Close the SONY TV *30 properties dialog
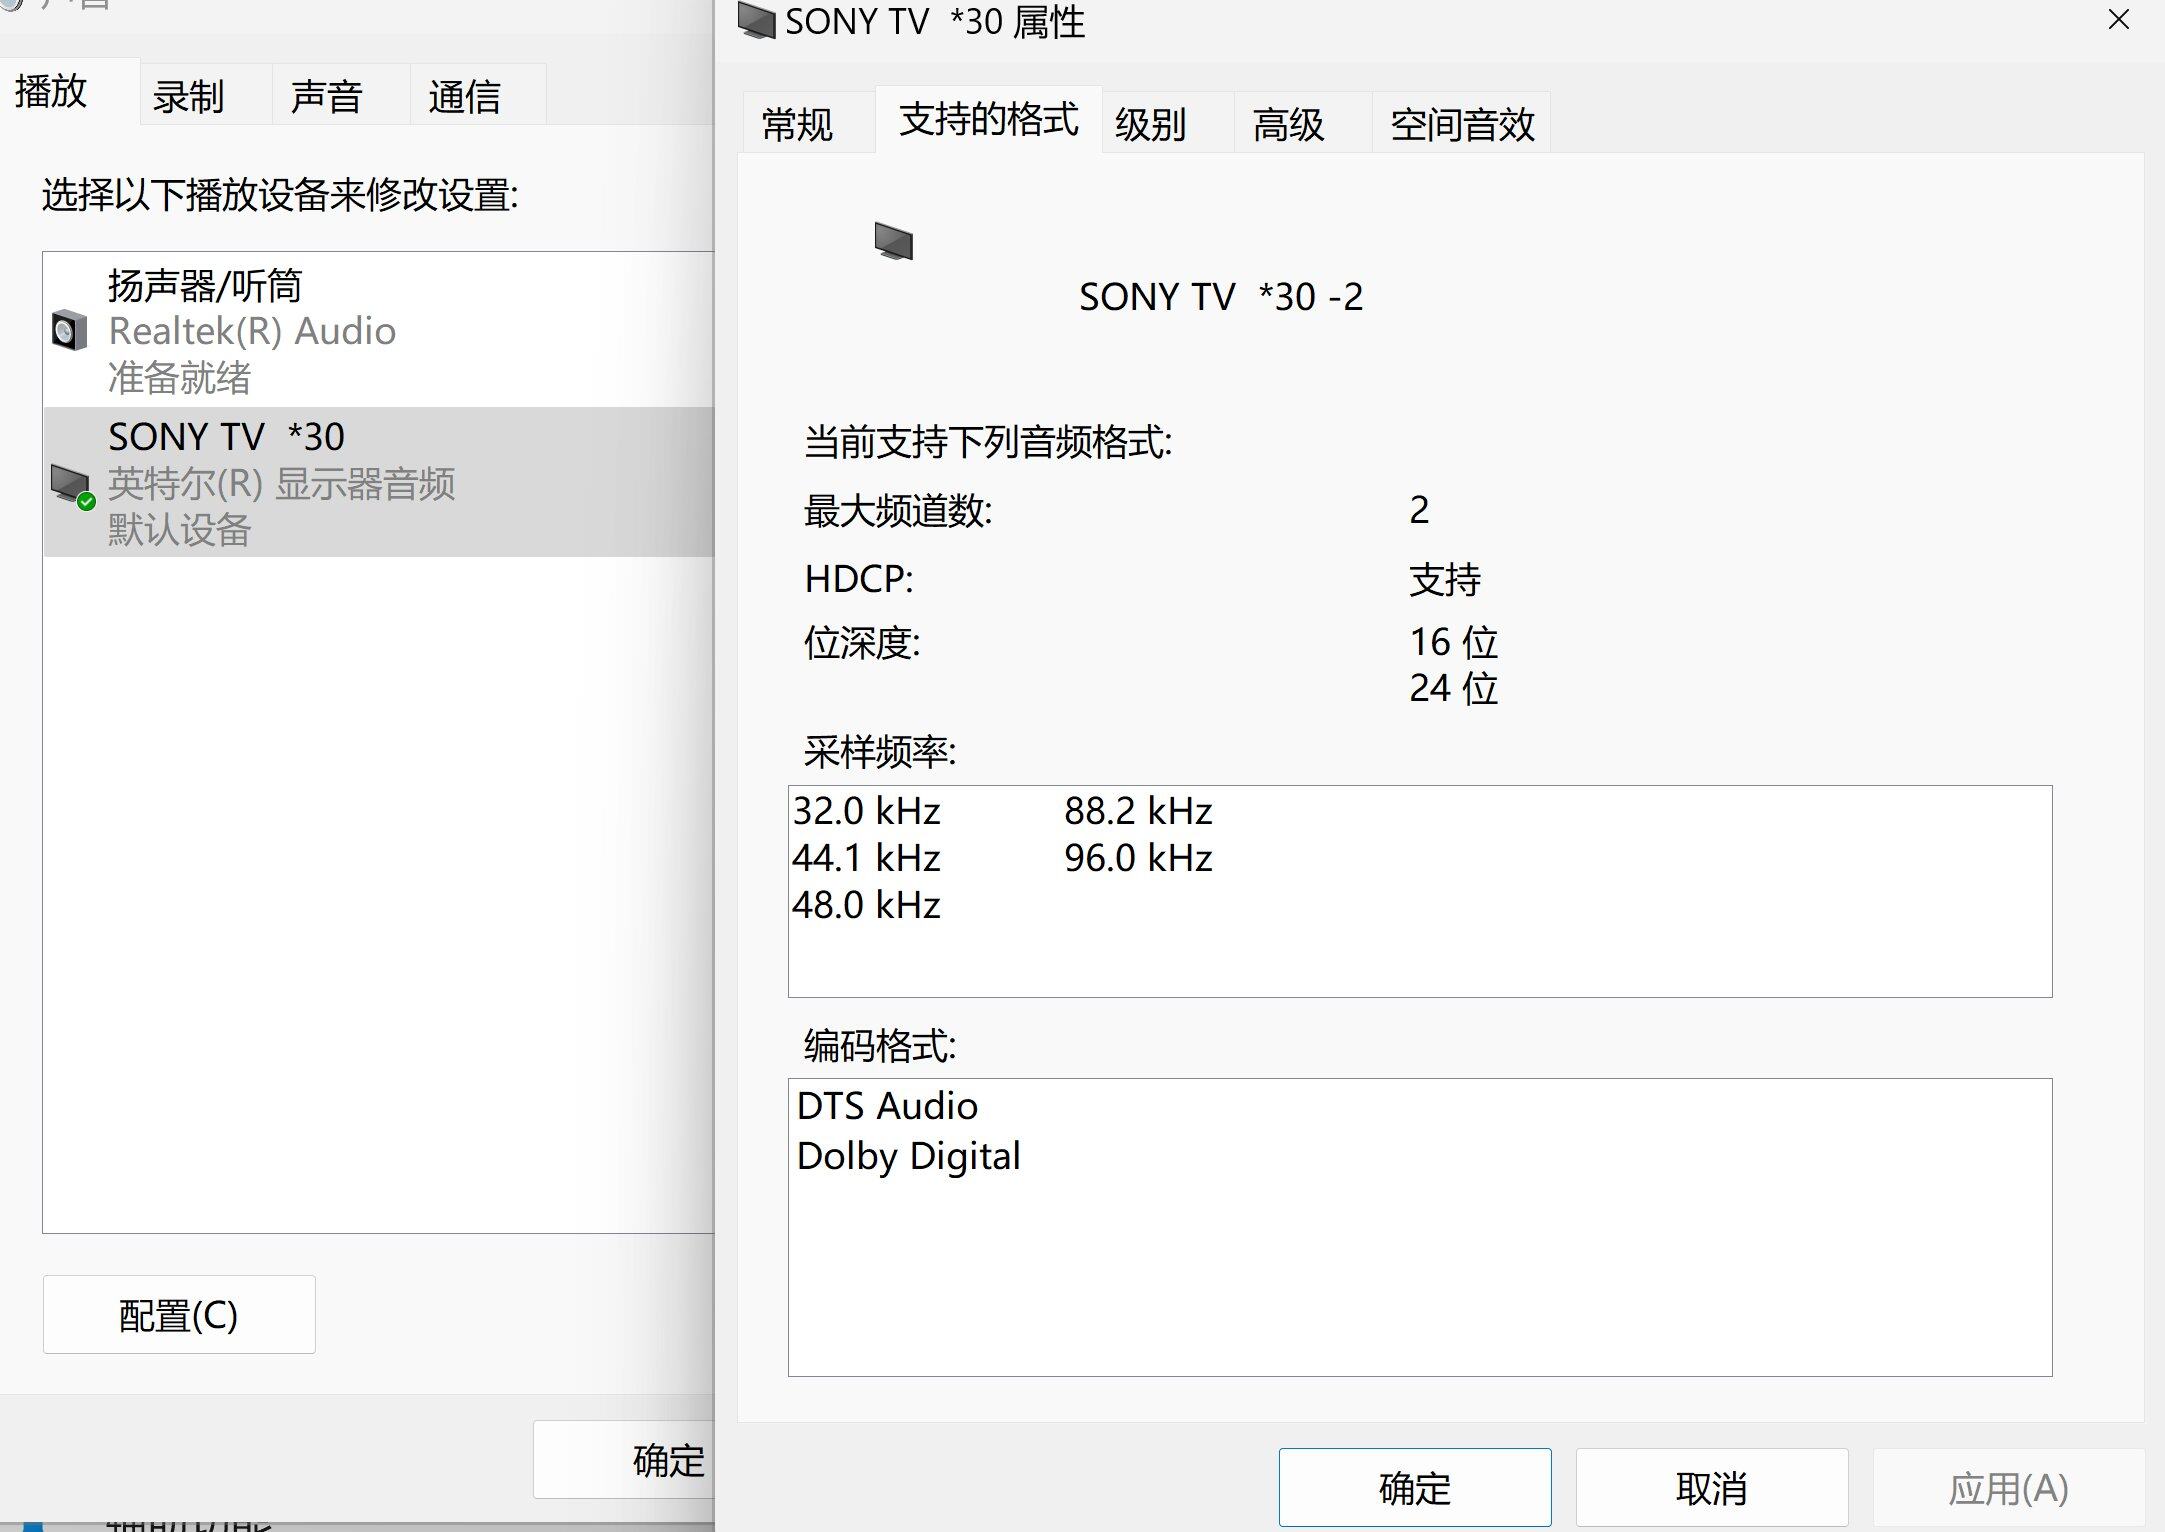The width and height of the screenshot is (2165, 1532). [2118, 20]
